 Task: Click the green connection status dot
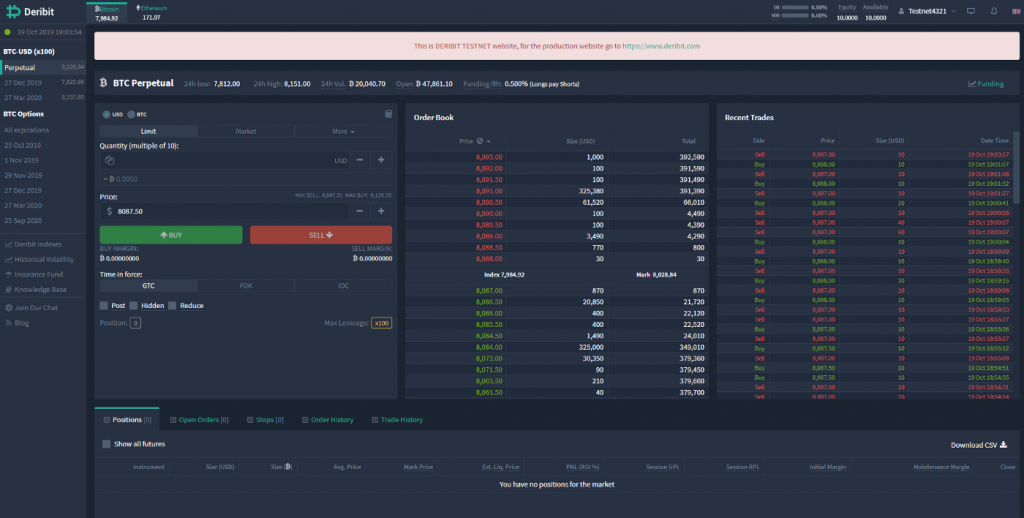(8, 32)
